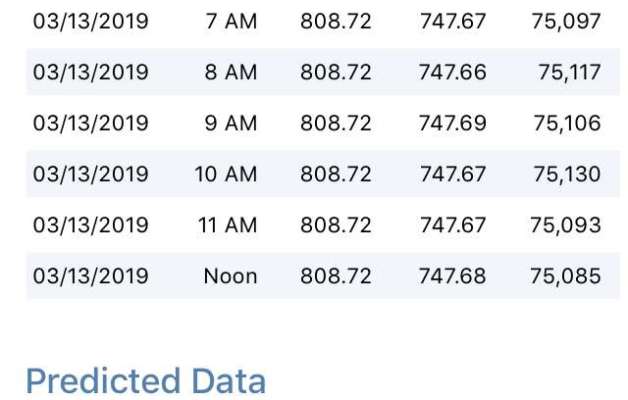Select the 747.66 value
This screenshot has height=400, width=628.
coord(453,72)
